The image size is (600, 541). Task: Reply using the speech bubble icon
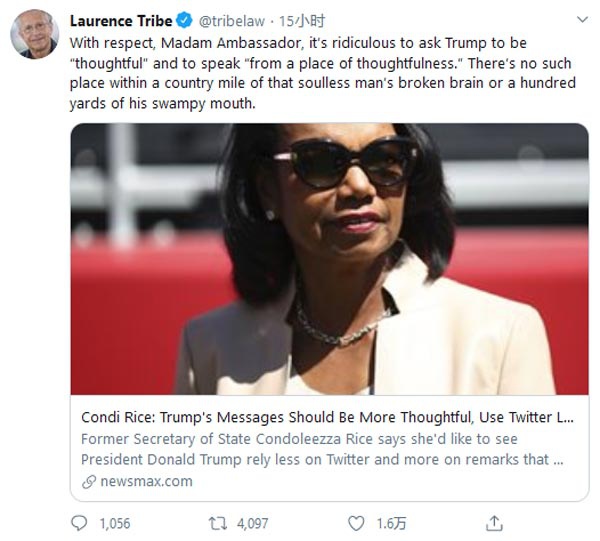(x=81, y=522)
